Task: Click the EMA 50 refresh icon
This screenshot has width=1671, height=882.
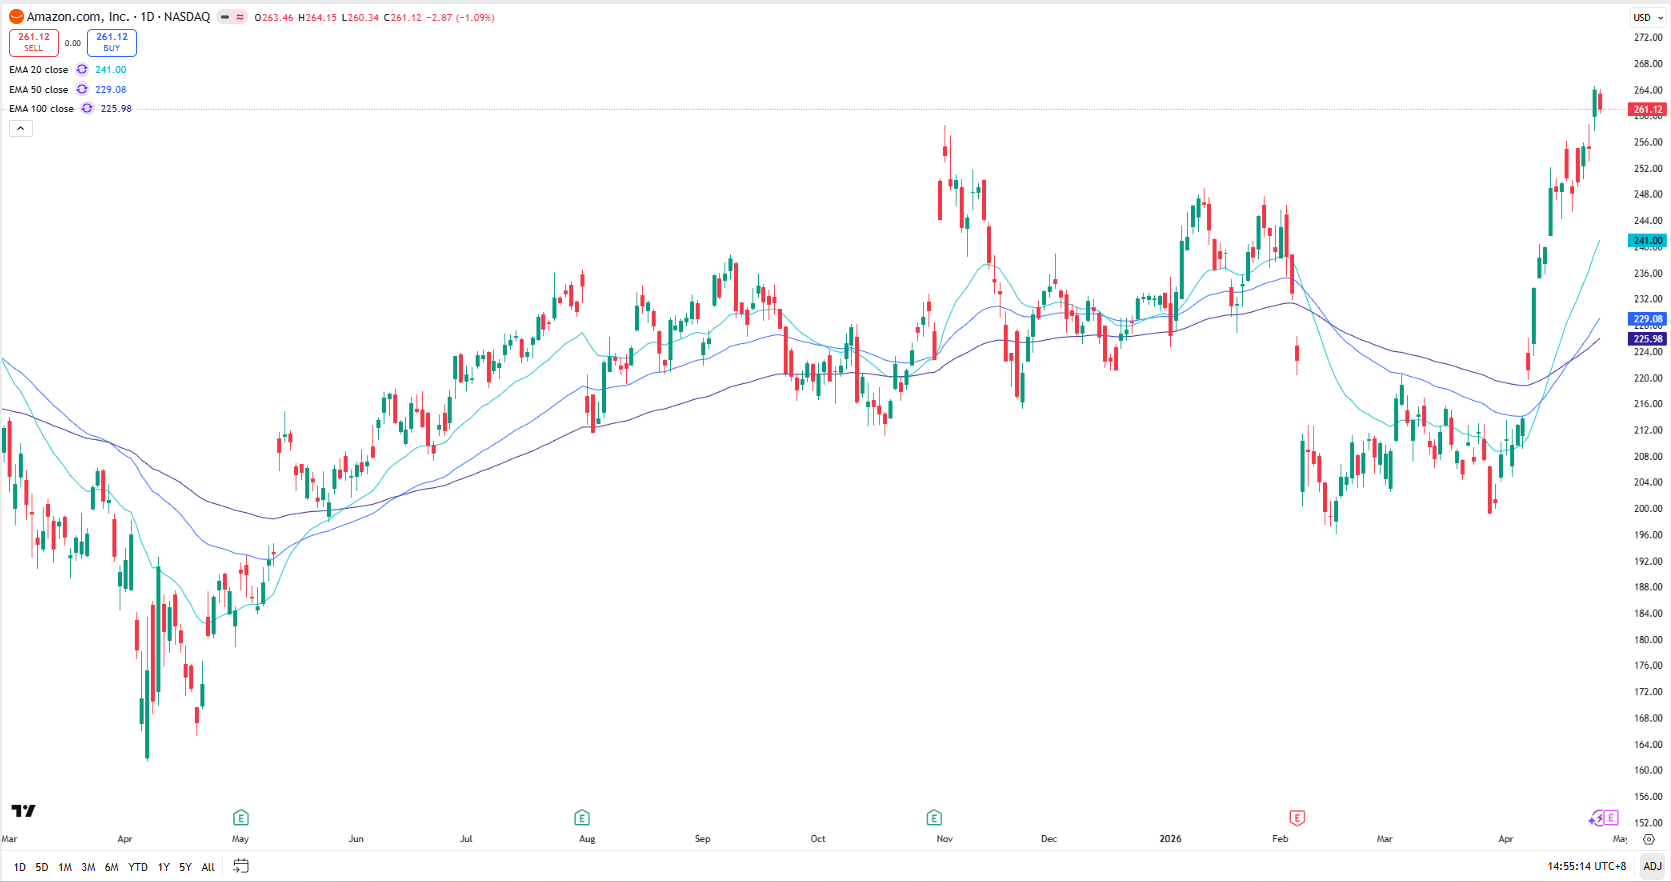Action: coord(82,90)
